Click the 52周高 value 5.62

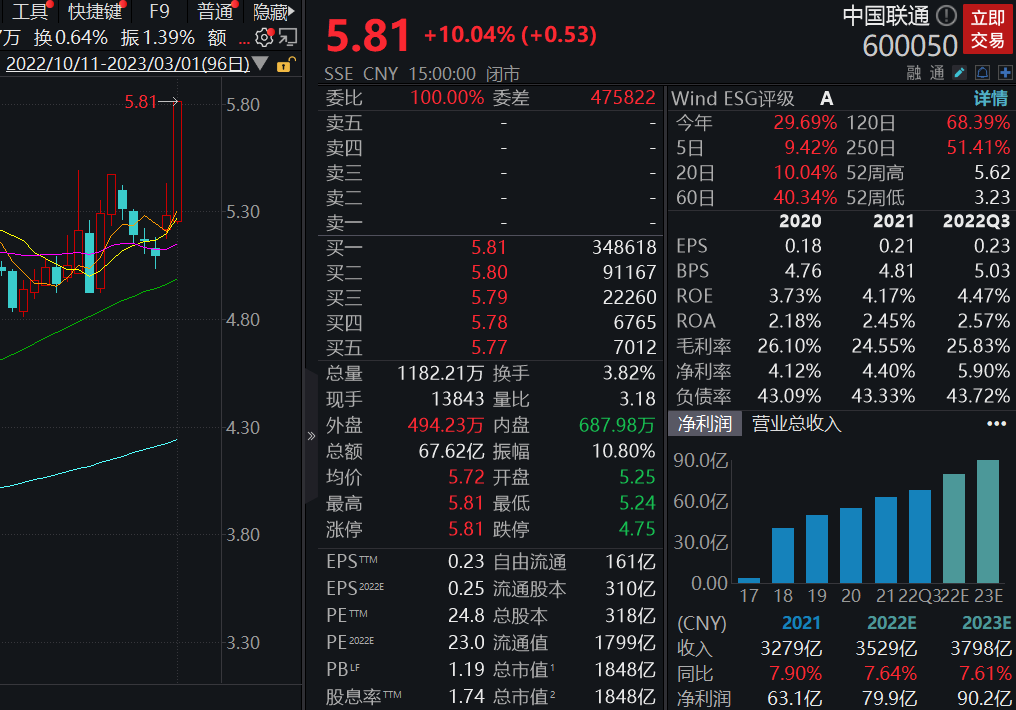pos(992,172)
